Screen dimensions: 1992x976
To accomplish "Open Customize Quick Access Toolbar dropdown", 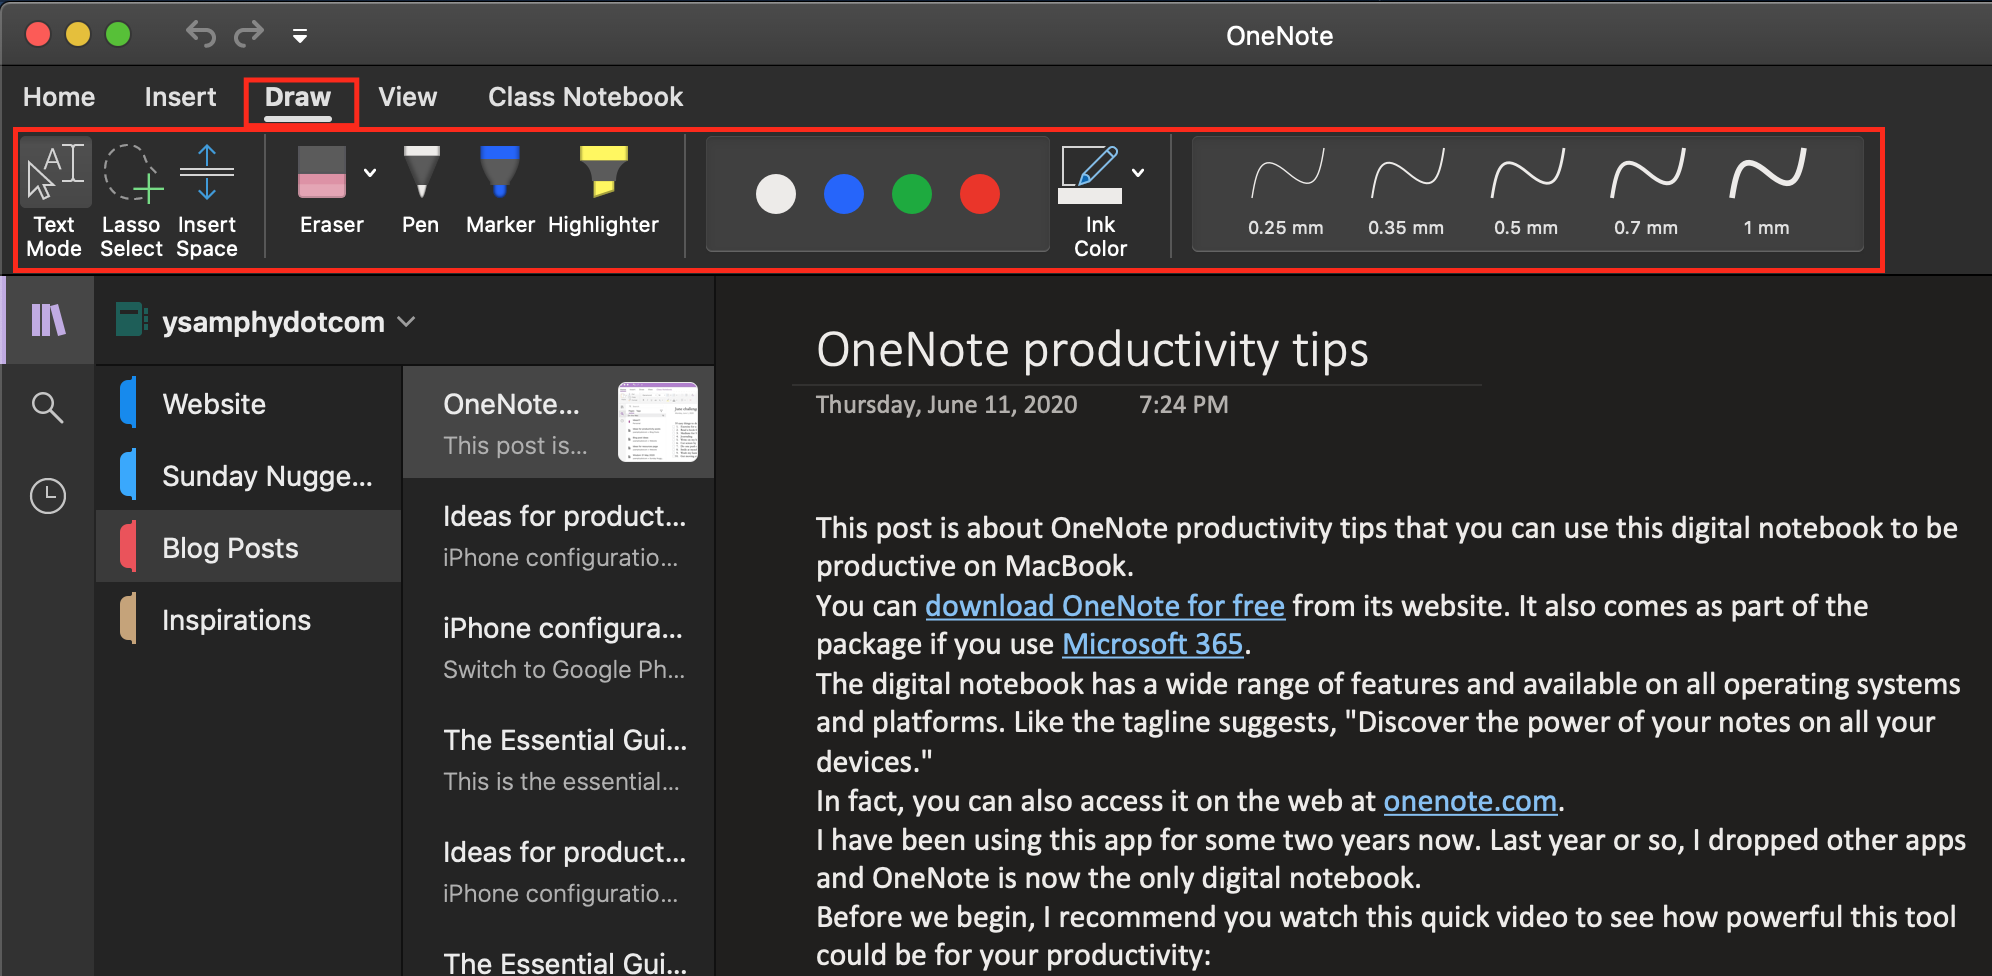I will coord(300,36).
